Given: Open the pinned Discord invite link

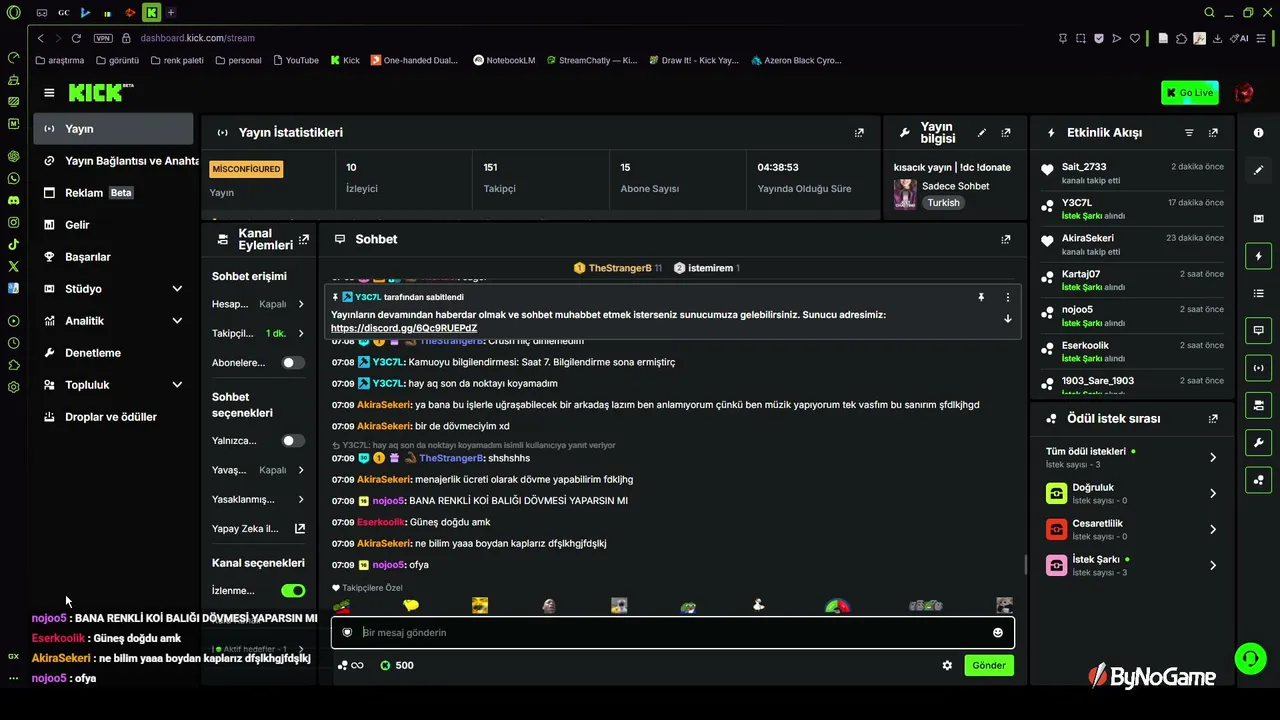Looking at the screenshot, I should point(404,328).
